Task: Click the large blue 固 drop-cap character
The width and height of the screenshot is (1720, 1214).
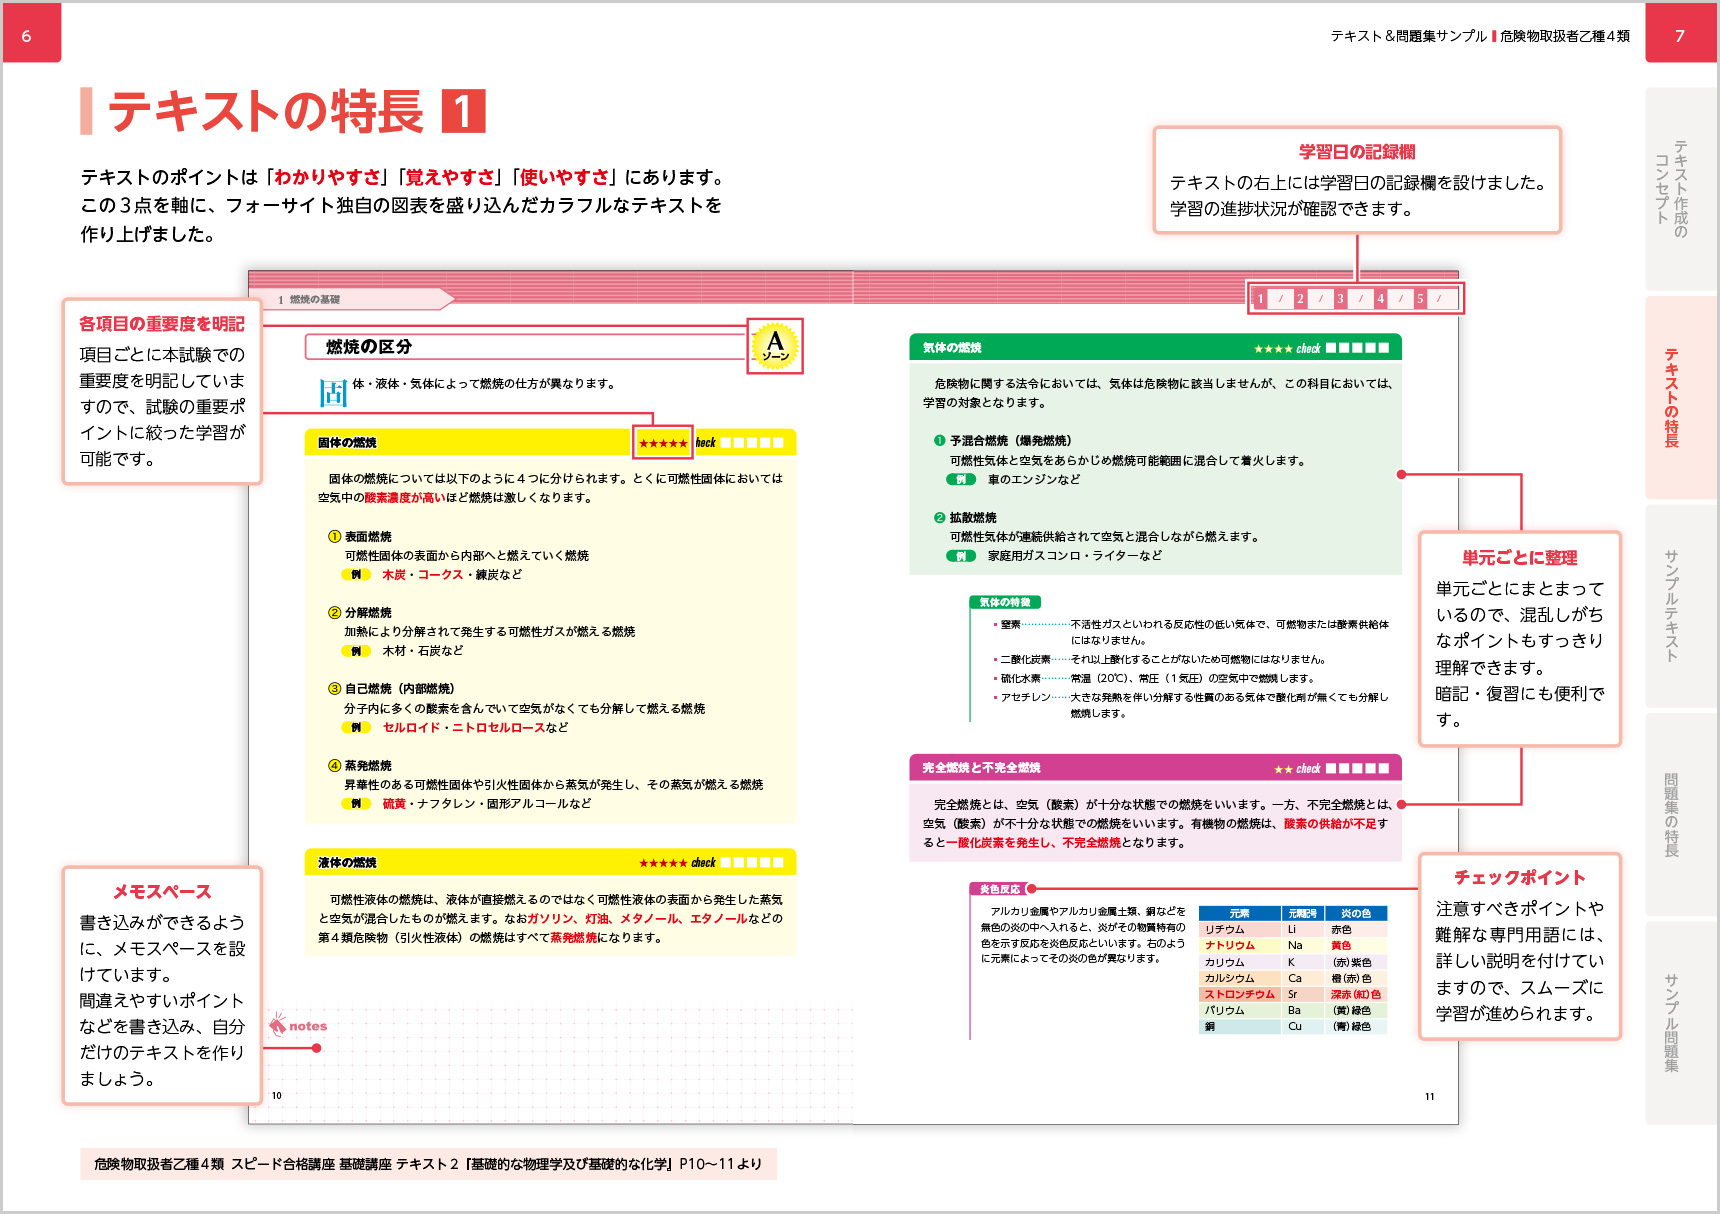Action: tap(333, 393)
